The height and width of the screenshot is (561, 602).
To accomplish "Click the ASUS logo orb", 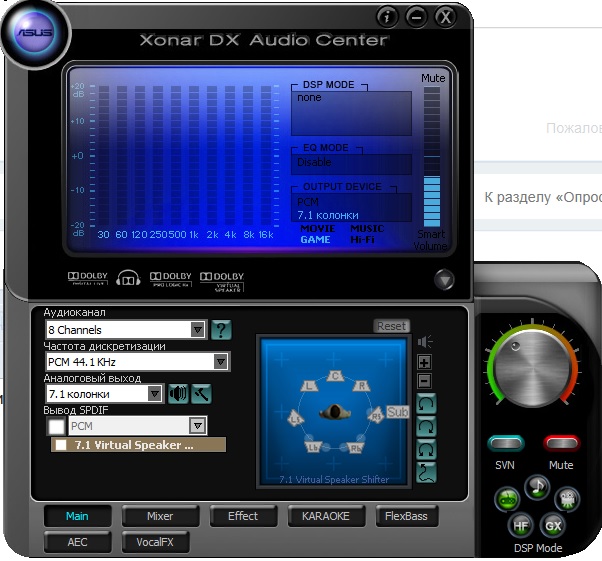I will tap(35, 33).
